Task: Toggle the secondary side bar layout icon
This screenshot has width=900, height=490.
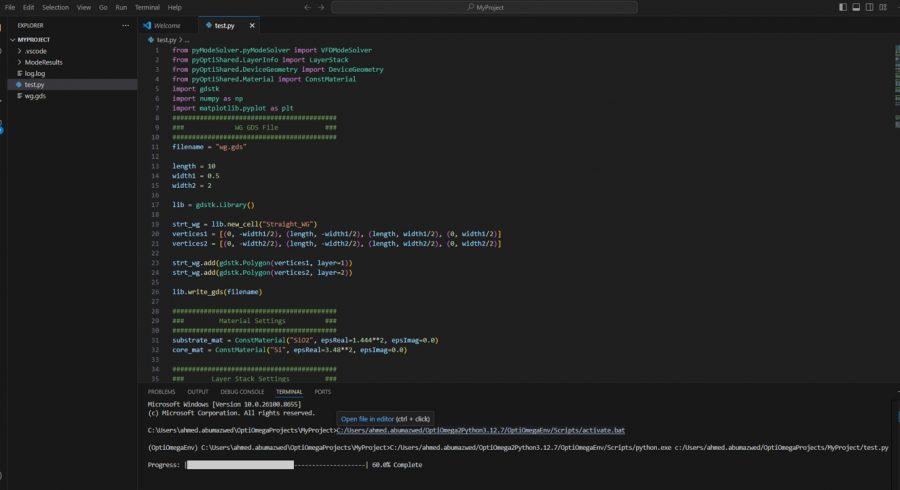Action: (x=870, y=7)
